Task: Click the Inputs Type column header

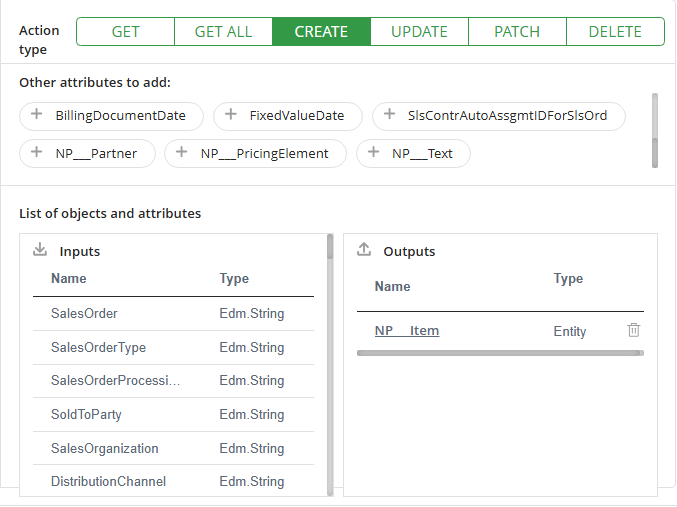Action: pyautogui.click(x=234, y=279)
